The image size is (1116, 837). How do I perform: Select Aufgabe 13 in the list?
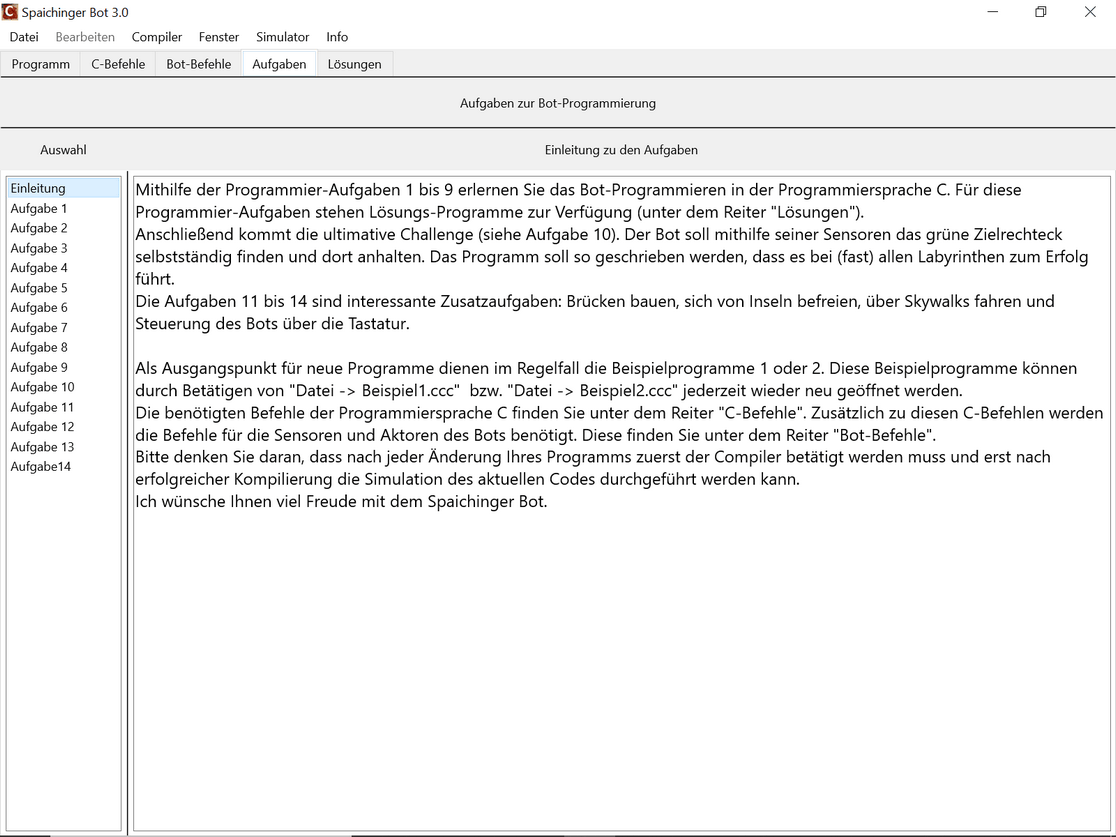64,447
